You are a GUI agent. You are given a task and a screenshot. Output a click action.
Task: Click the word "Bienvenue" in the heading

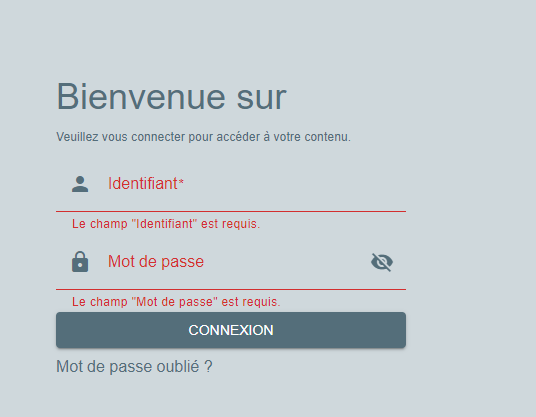[x=141, y=97]
